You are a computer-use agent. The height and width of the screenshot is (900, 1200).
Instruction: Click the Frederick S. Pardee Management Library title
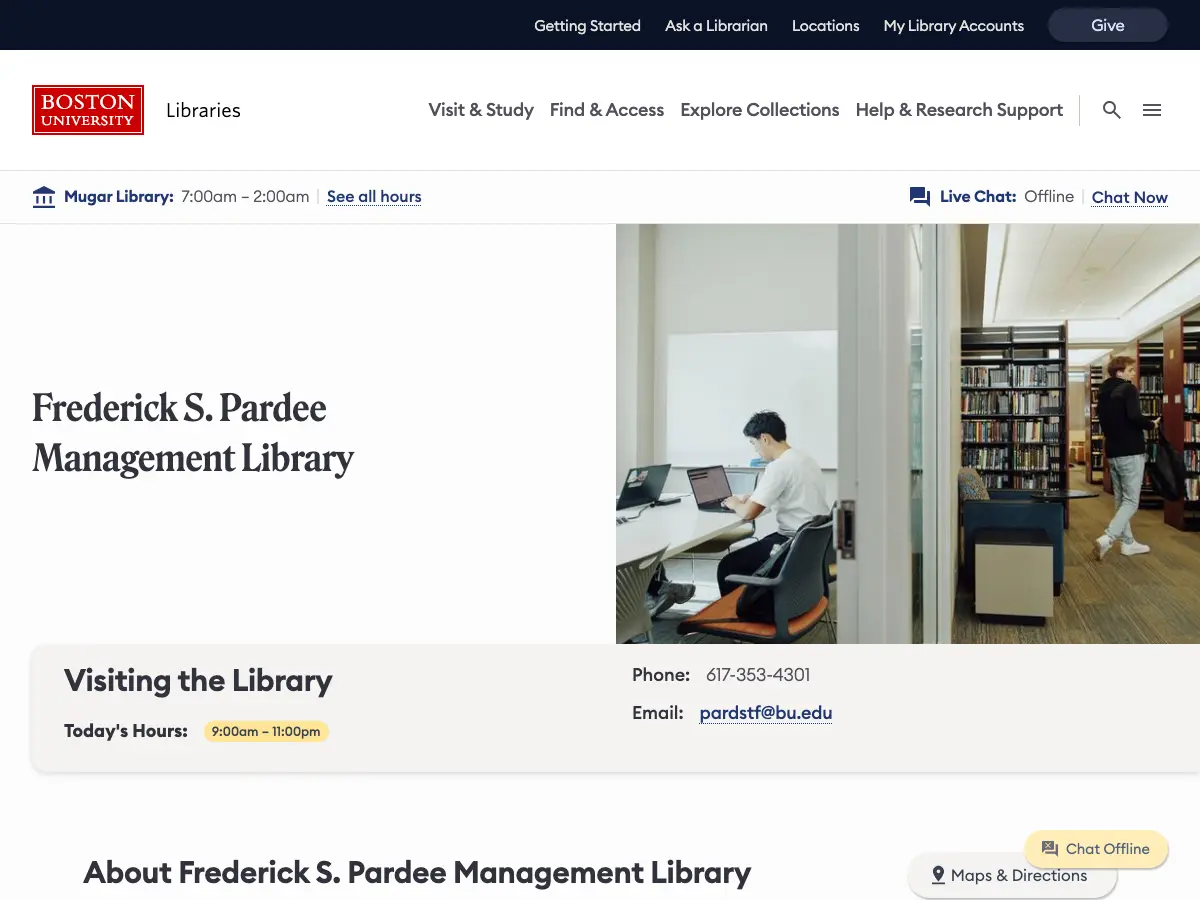pyautogui.click(x=193, y=433)
